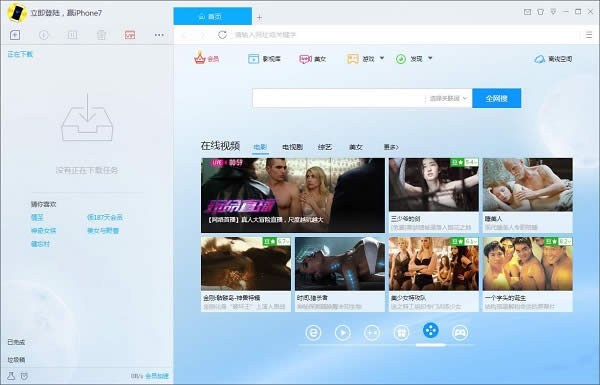The height and width of the screenshot is (385, 600).
Task: Click the circled play video icon at the bottom
Action: point(342,333)
